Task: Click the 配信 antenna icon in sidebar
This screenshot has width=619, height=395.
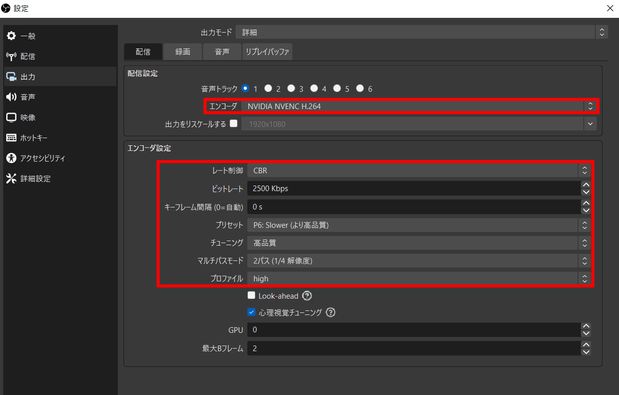Action: pyautogui.click(x=11, y=56)
